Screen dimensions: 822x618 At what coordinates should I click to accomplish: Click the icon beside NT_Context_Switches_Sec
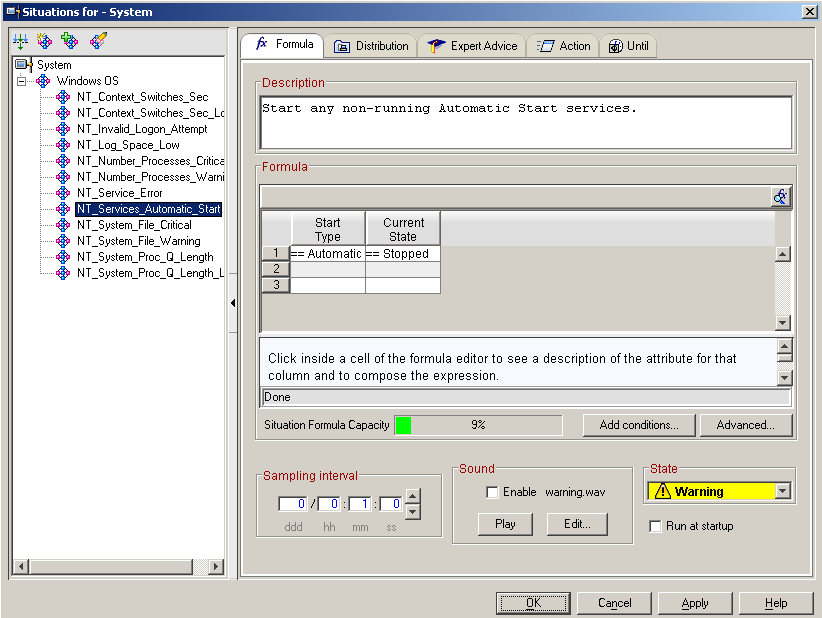click(63, 97)
